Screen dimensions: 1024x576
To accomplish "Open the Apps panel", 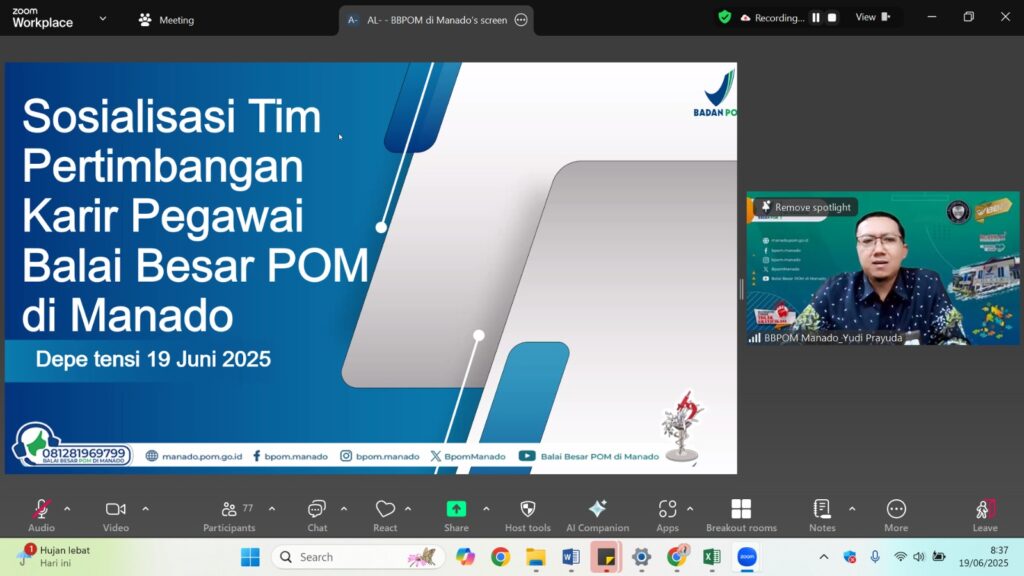I will pos(667,515).
